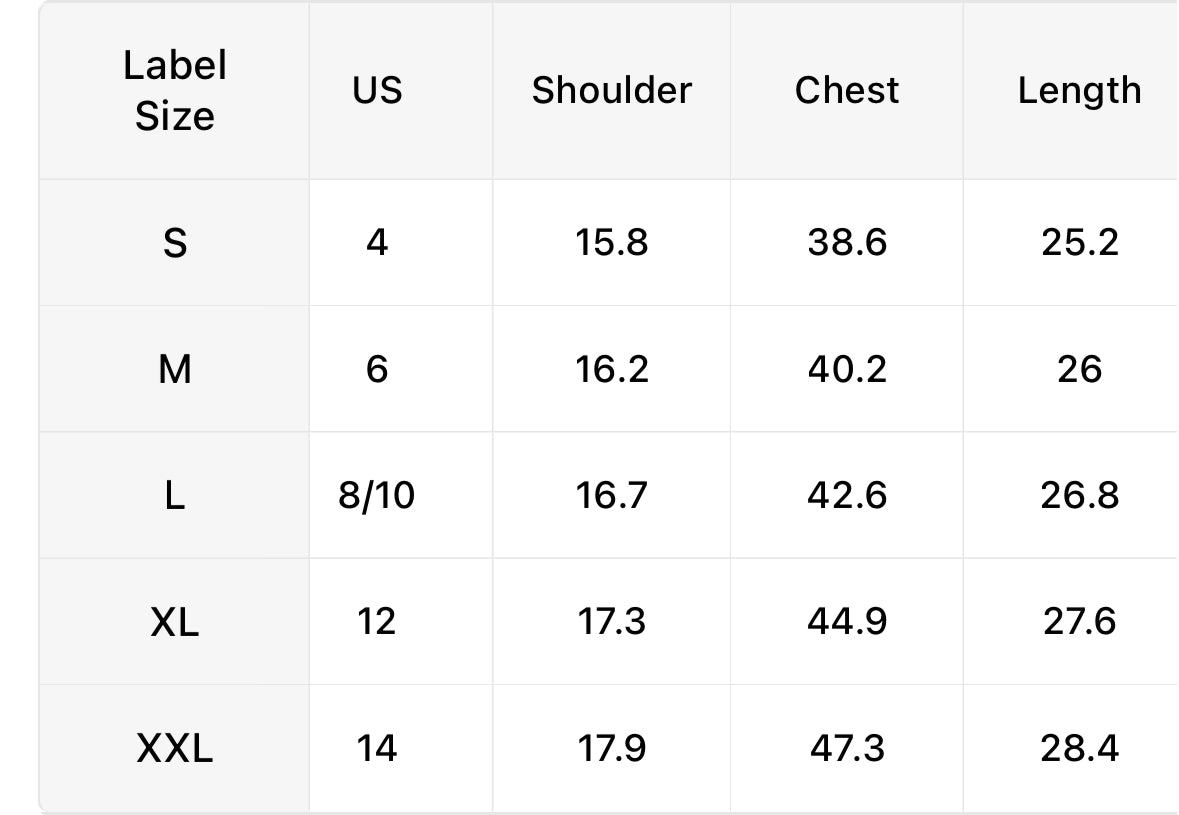Select the L label size cell
1179x815 pixels.
tap(175, 496)
